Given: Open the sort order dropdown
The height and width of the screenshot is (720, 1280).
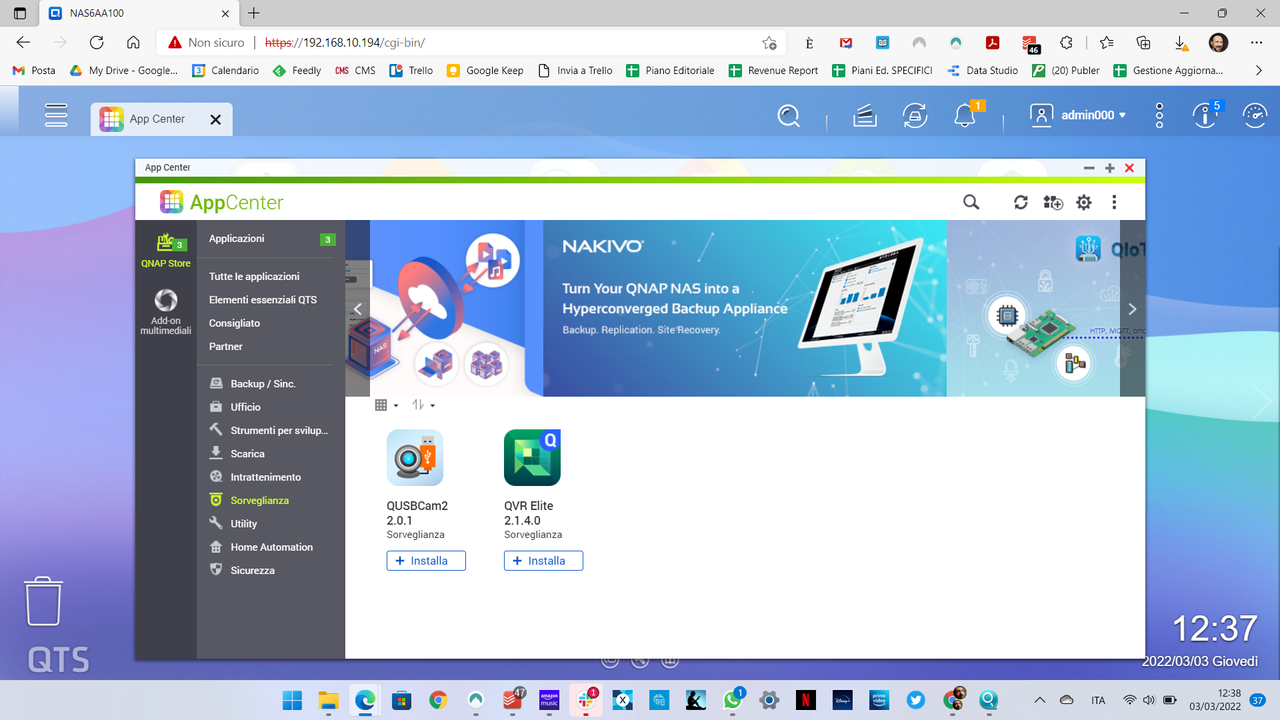Looking at the screenshot, I should coord(424,405).
